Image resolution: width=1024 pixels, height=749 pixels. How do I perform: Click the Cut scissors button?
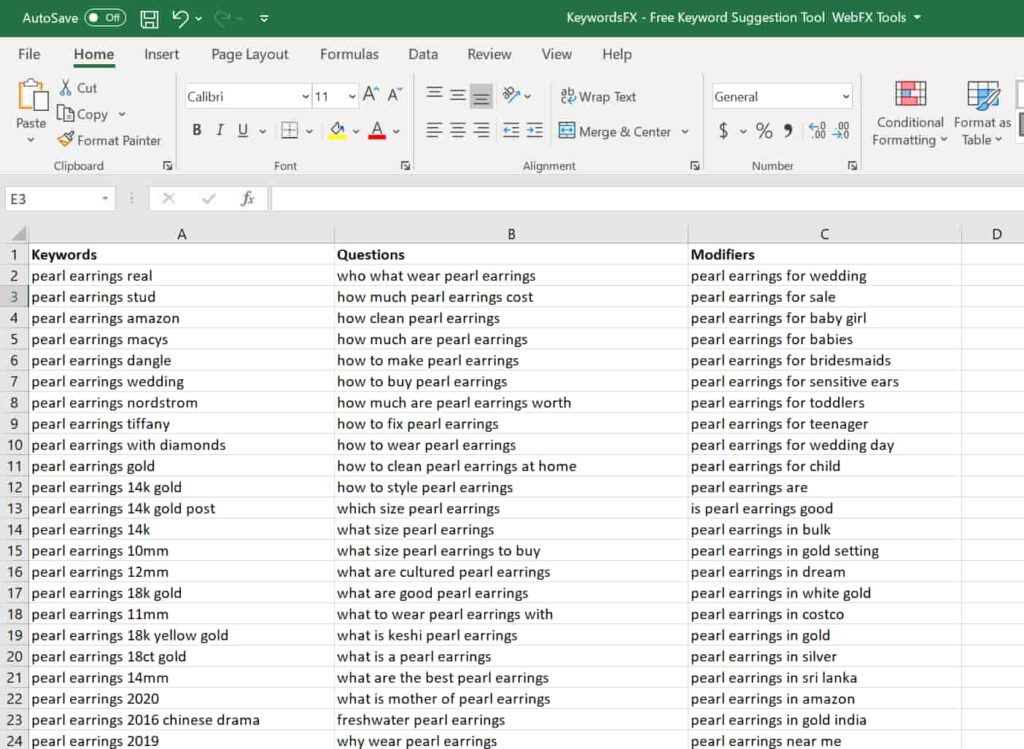tap(78, 88)
